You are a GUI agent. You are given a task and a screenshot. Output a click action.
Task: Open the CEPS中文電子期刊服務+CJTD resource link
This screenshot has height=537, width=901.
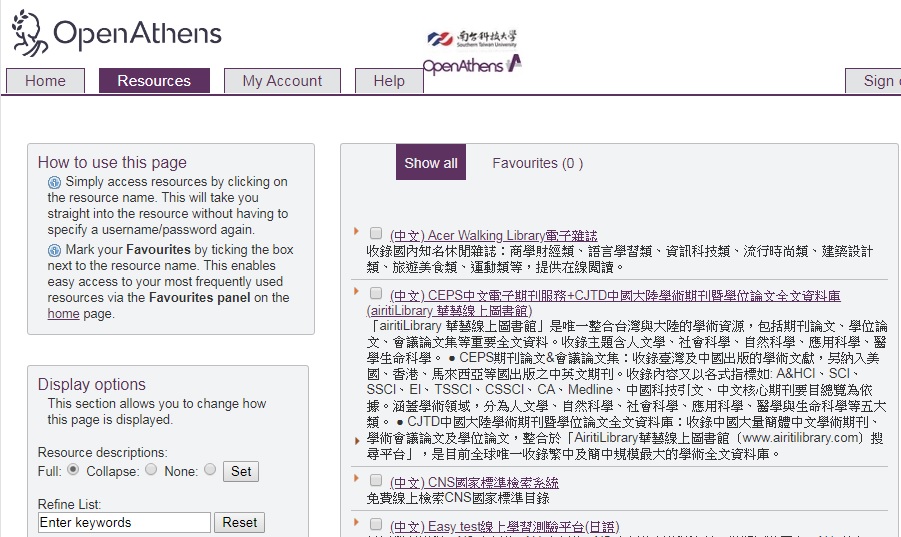(x=603, y=303)
